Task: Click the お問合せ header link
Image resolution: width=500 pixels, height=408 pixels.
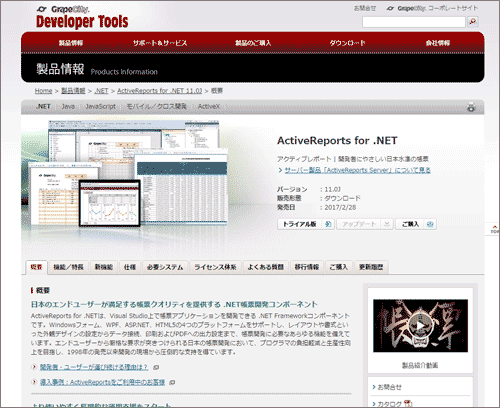Action: coord(365,8)
